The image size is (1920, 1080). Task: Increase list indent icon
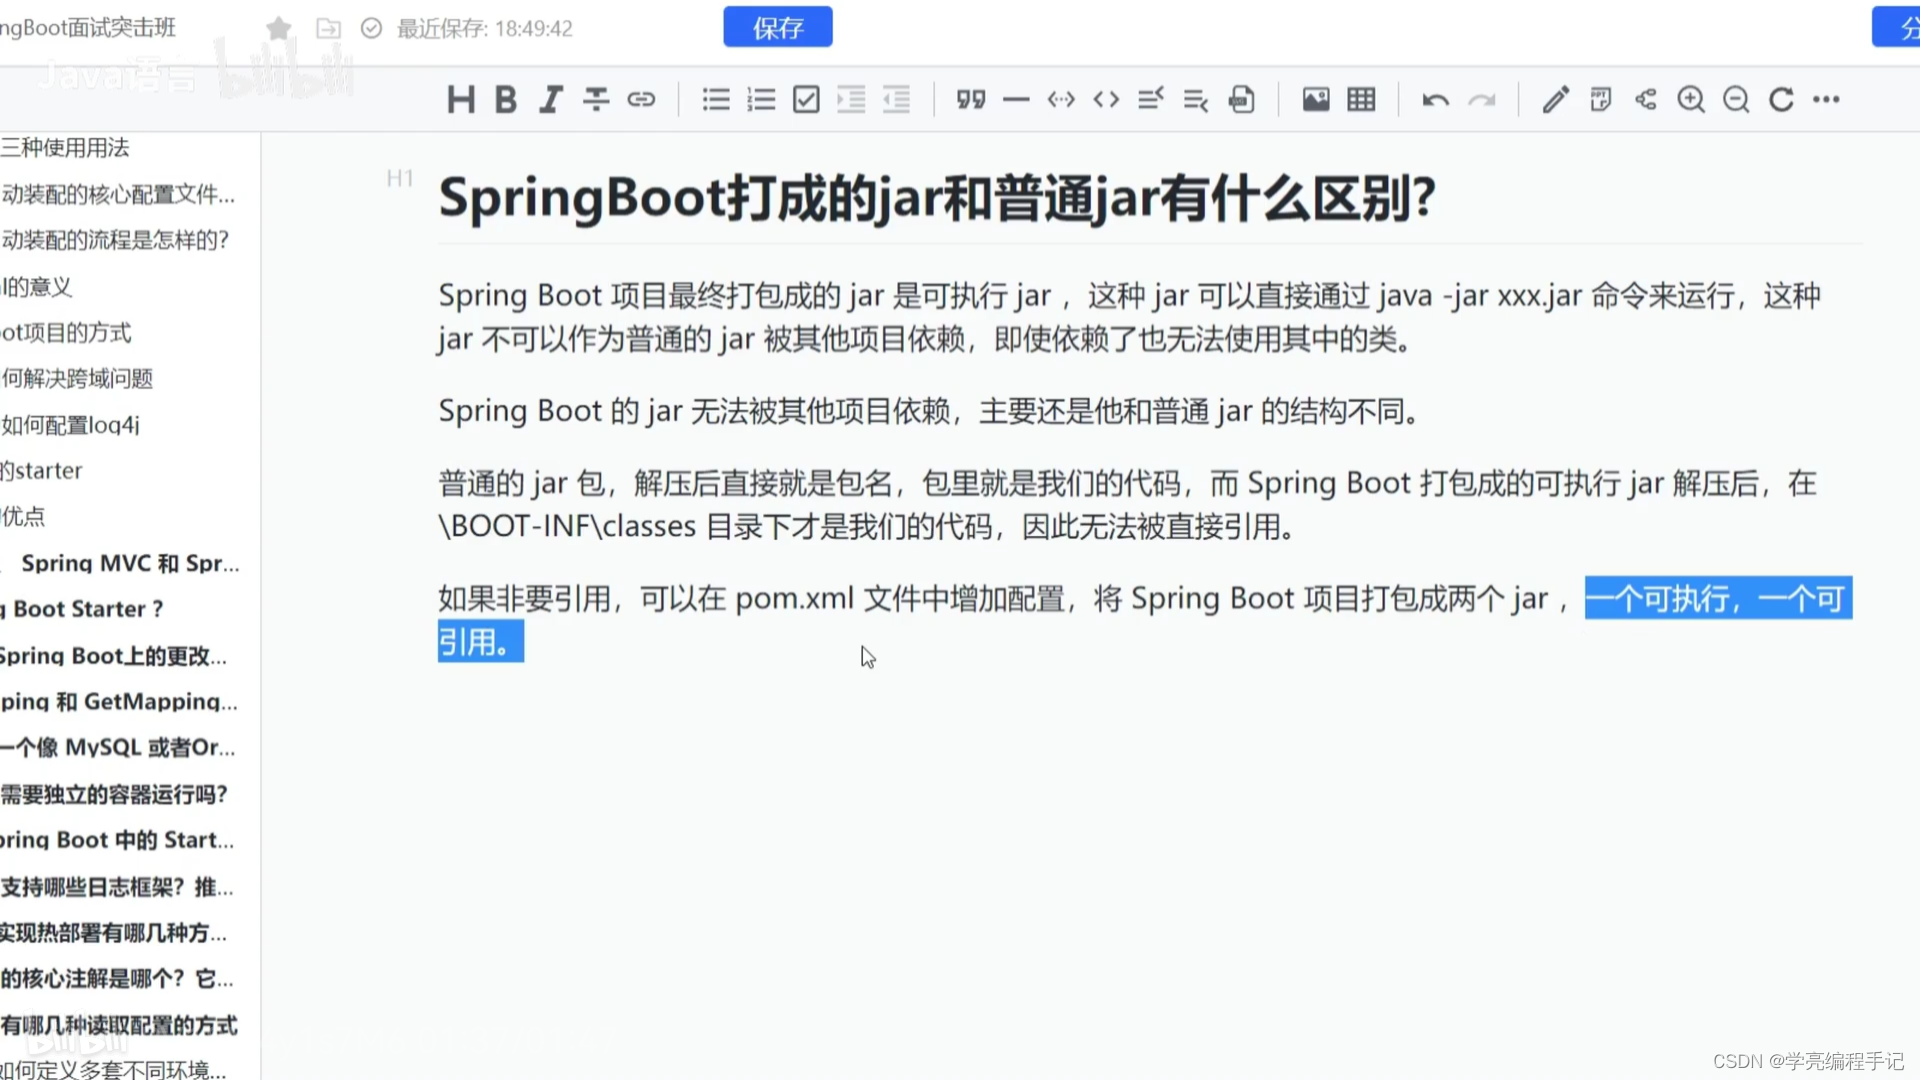click(851, 99)
